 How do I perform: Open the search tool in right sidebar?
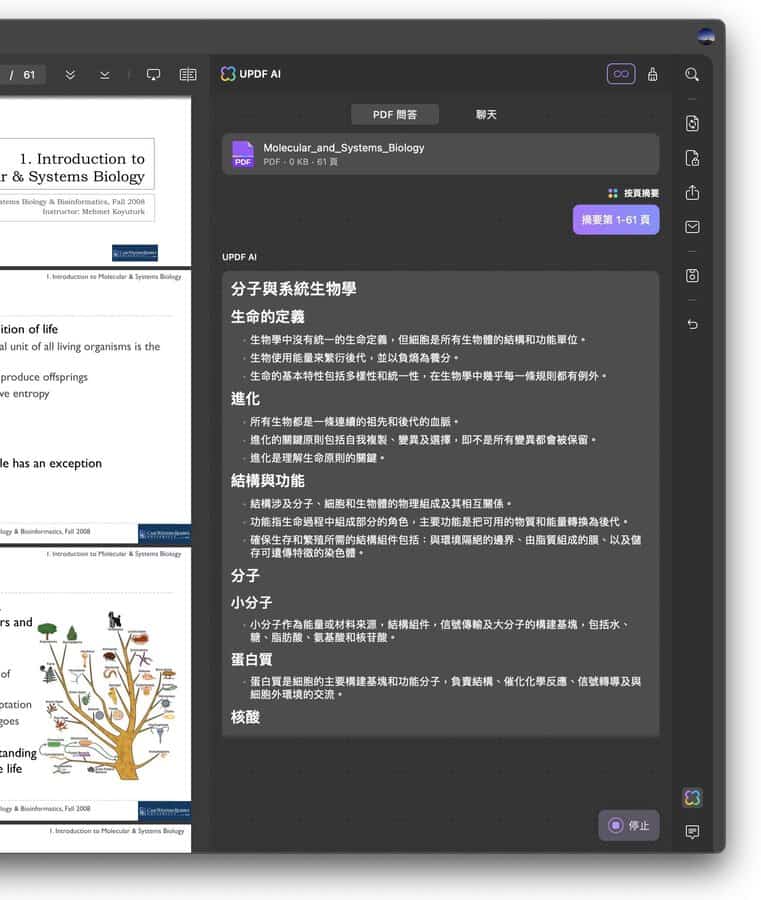point(692,75)
